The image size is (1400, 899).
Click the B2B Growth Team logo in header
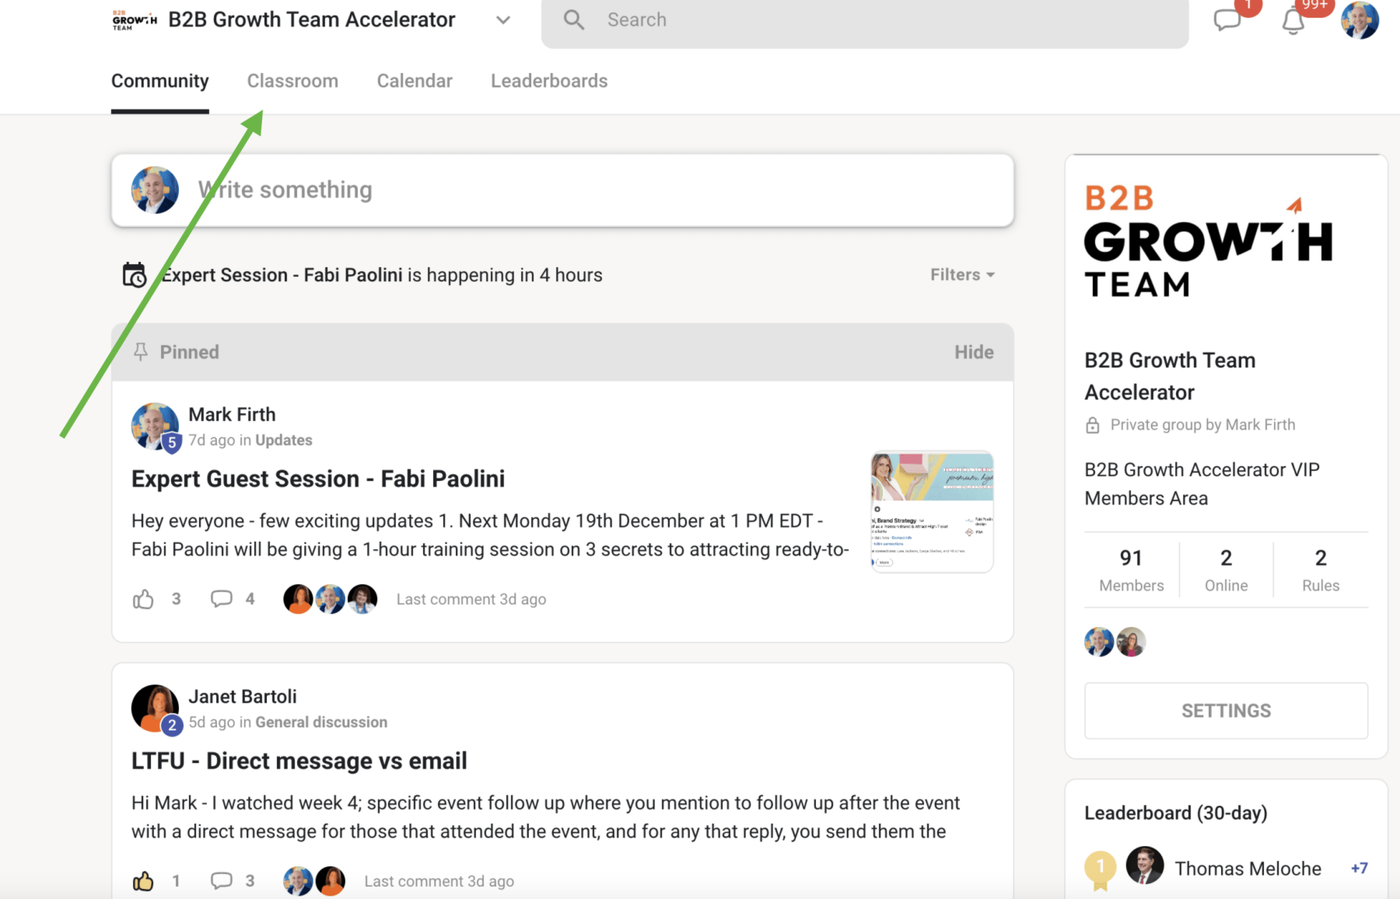[x=134, y=20]
